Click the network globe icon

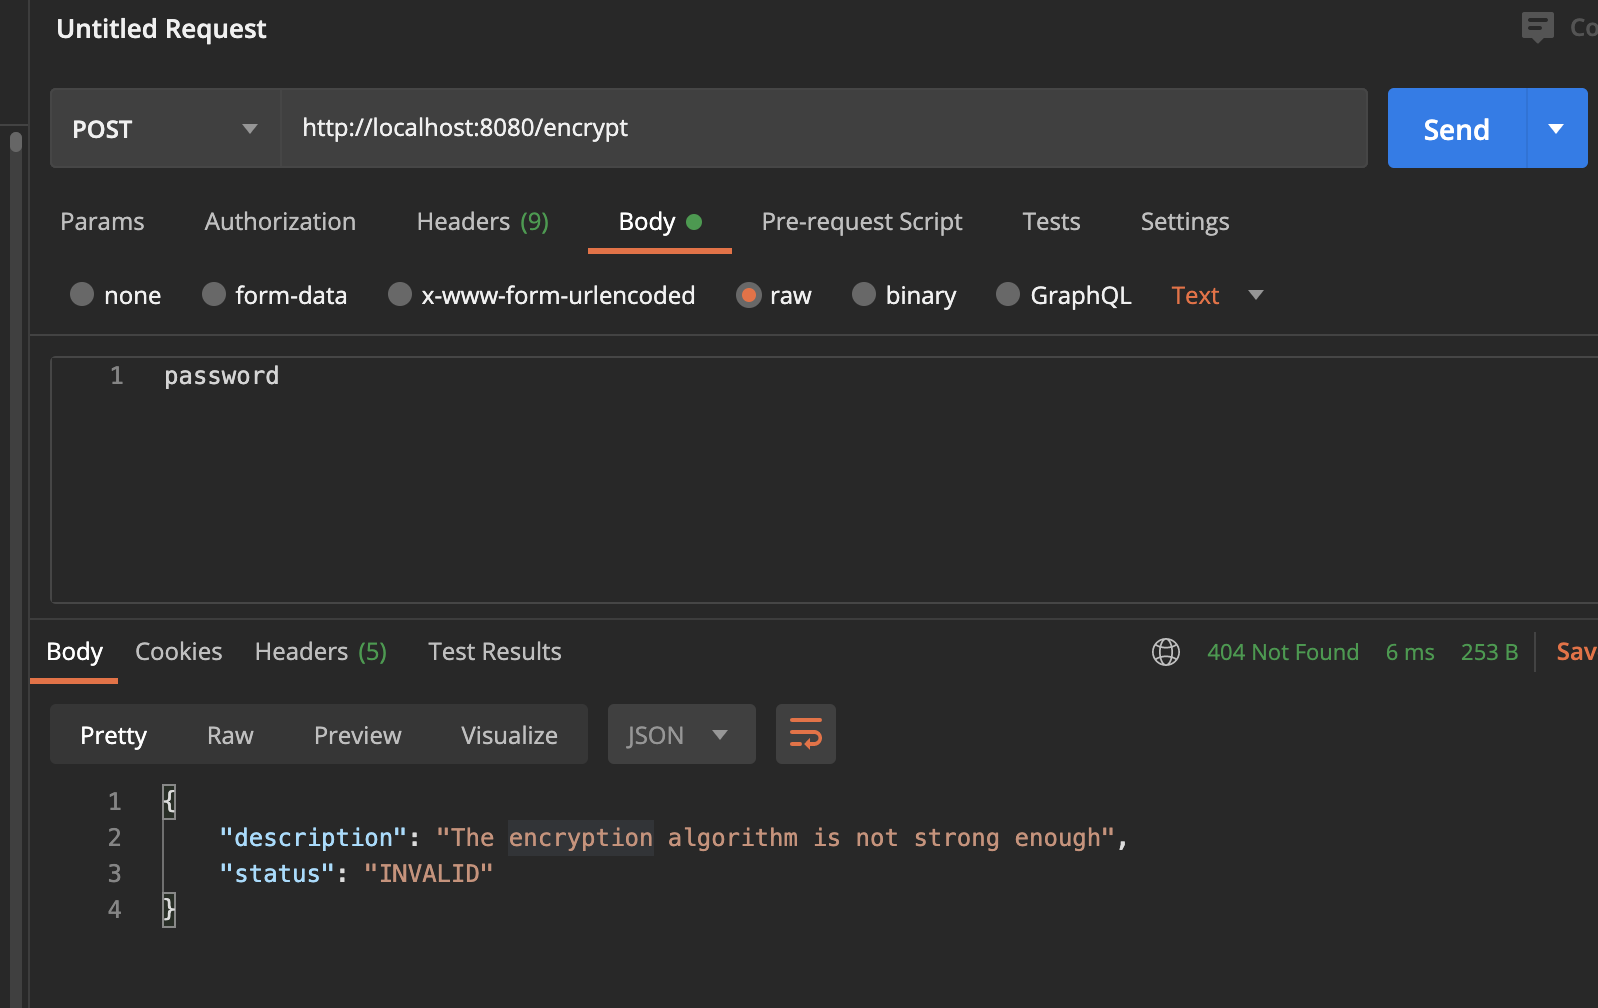pos(1165,652)
